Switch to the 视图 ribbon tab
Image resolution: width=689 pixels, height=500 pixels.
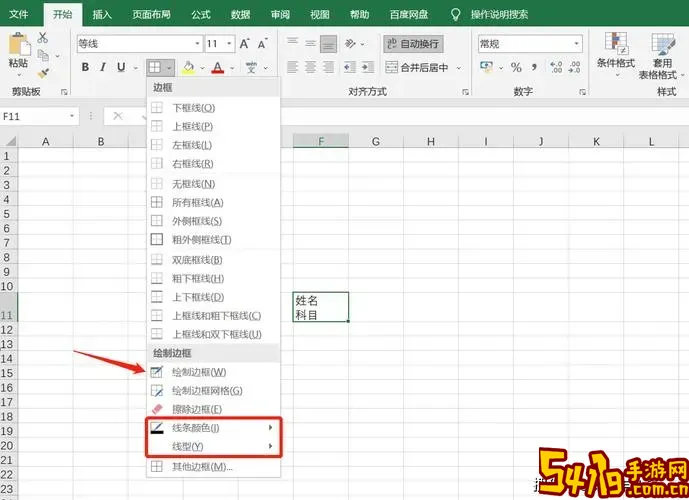pyautogui.click(x=319, y=14)
